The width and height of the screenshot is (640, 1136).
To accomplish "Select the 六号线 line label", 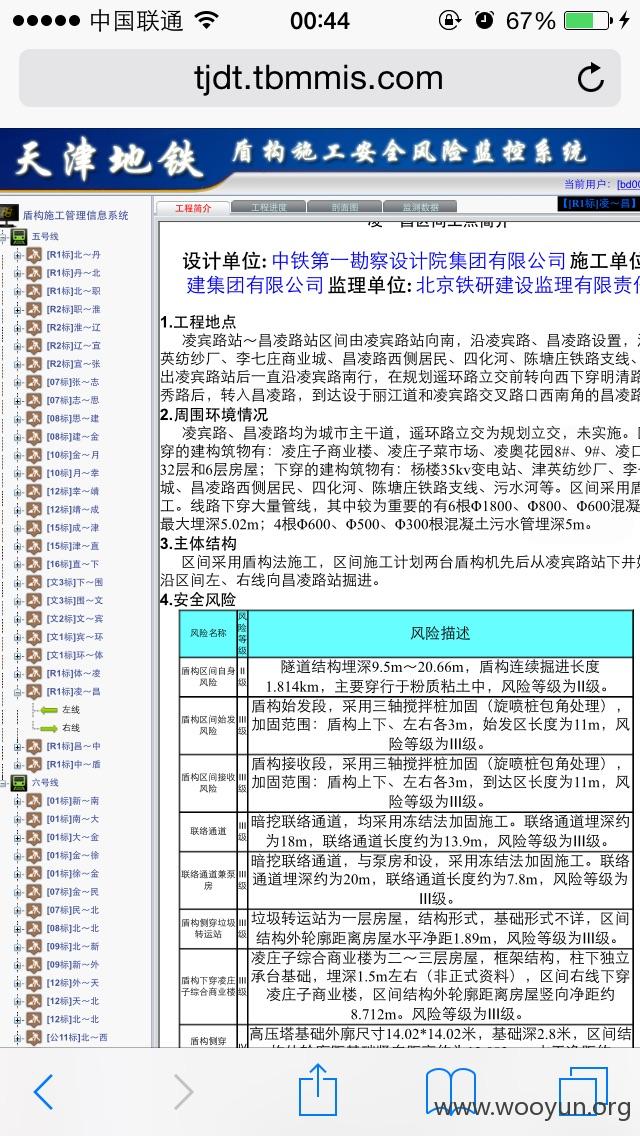I will [x=45, y=782].
